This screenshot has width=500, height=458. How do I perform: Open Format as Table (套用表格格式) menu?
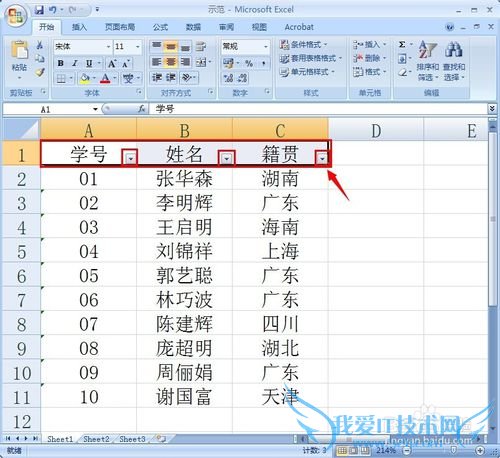[x=311, y=58]
